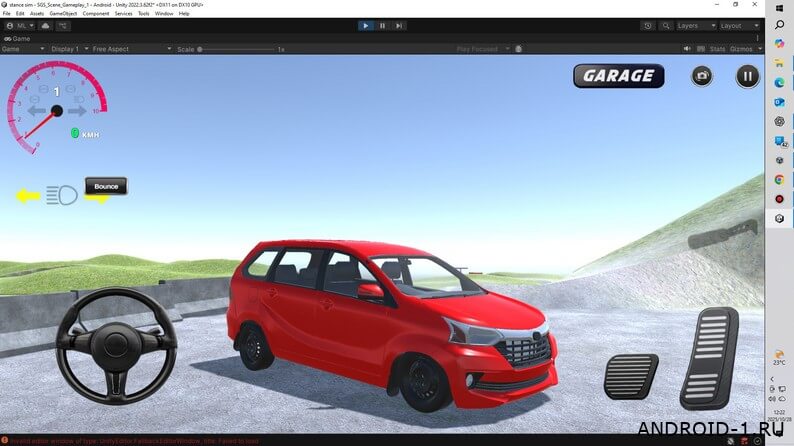Click the Pause button in Unity toolbar
This screenshot has width=794, height=446.
click(382, 25)
